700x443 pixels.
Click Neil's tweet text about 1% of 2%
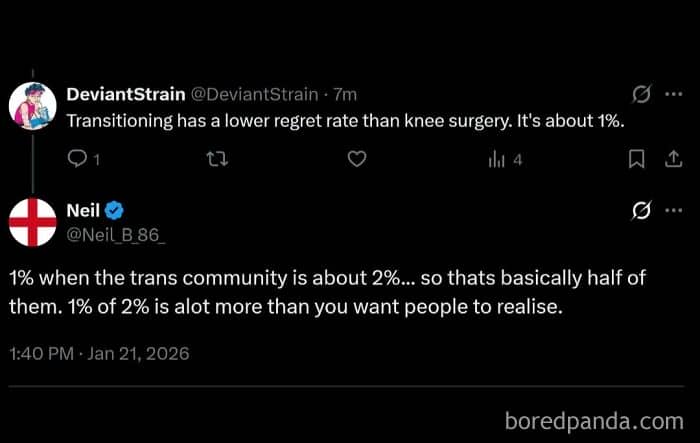tap(290, 293)
